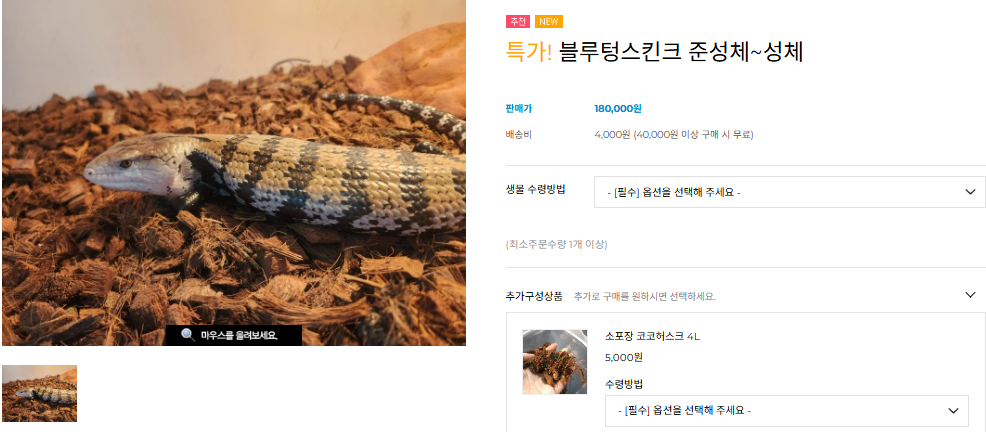Click the 최소주문수량 1개 이상 notice

pos(557,245)
